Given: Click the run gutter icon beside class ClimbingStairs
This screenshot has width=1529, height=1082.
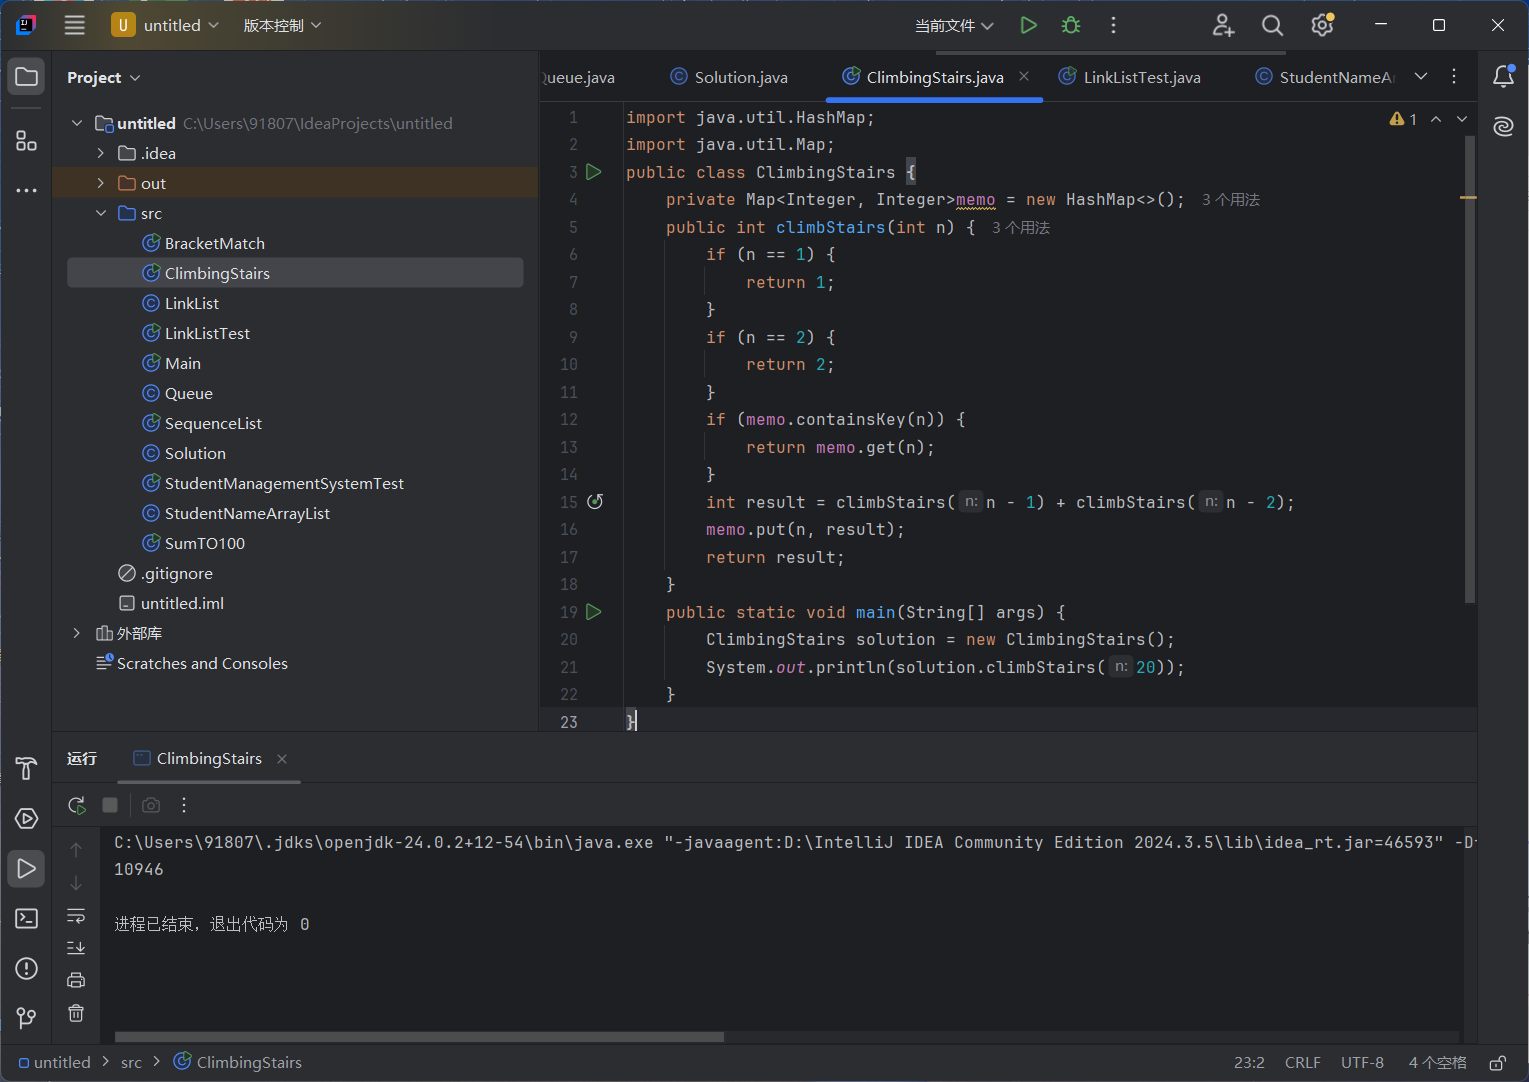Looking at the screenshot, I should coord(594,172).
